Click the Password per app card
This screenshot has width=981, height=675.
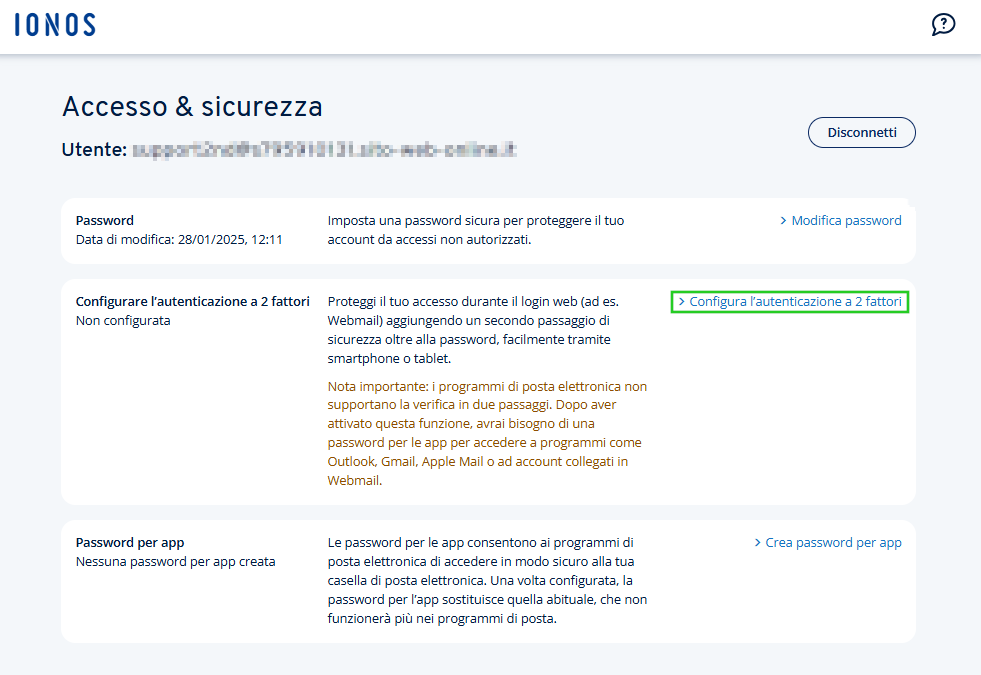[x=490, y=581]
